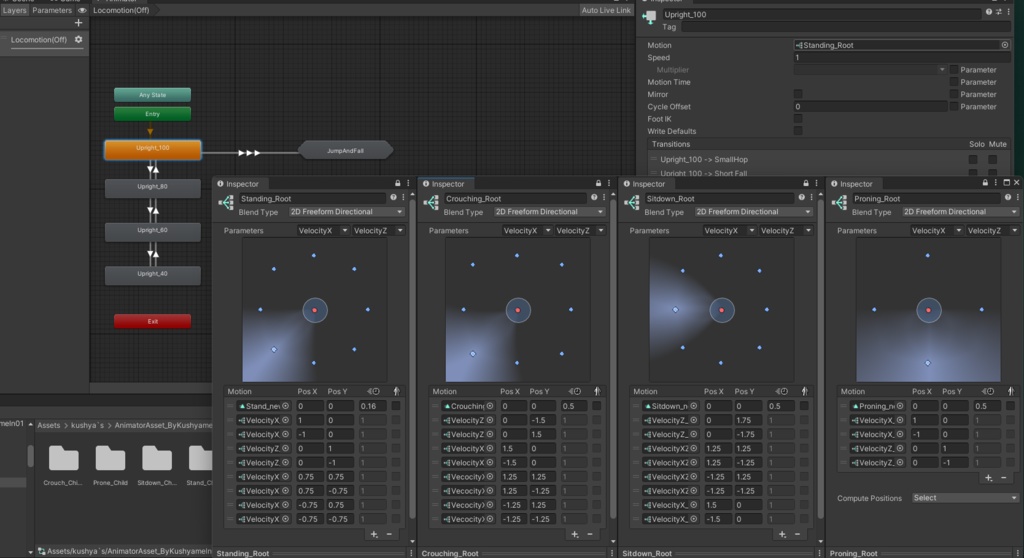1024x558 pixels.
Task: Lock the Proning_Root inspector panel
Action: coord(985,184)
